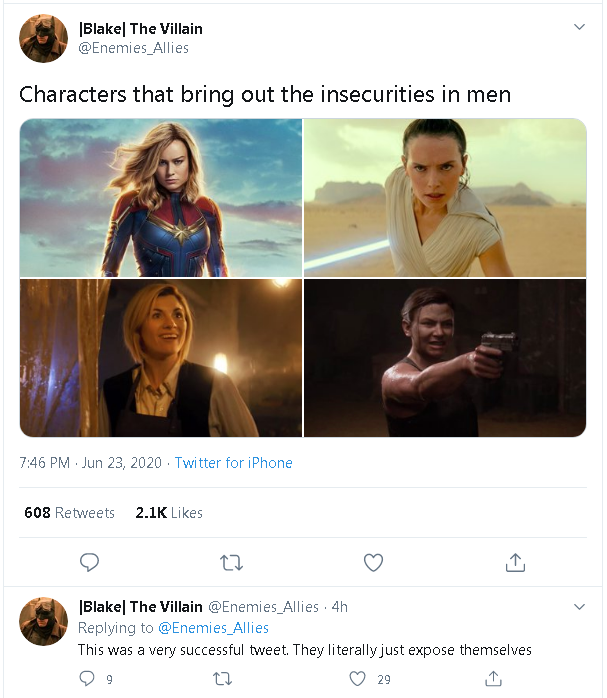Open the top-left photo of woman in red-blue suit

tap(161, 197)
